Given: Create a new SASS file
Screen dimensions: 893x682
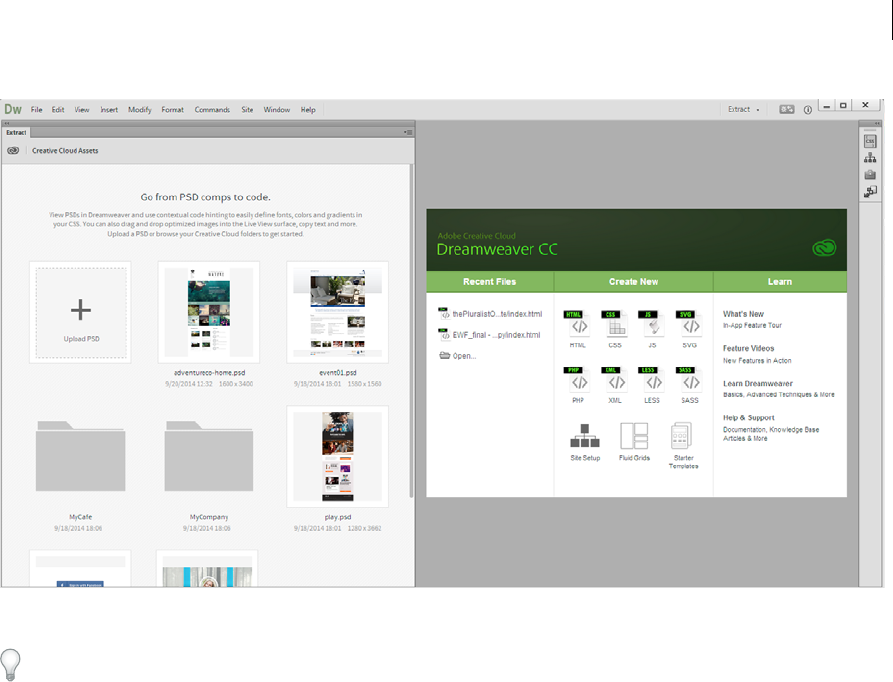Looking at the screenshot, I should click(689, 385).
